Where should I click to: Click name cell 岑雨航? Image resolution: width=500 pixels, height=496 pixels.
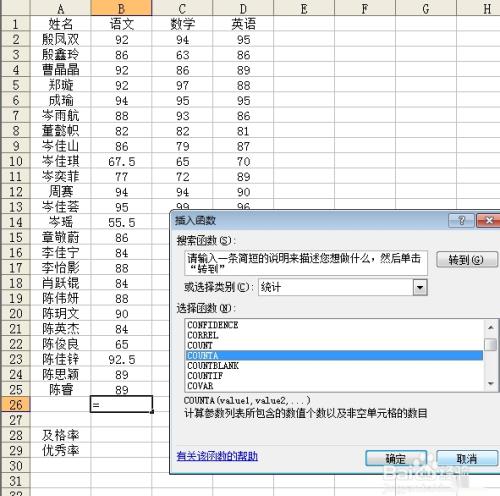60,116
